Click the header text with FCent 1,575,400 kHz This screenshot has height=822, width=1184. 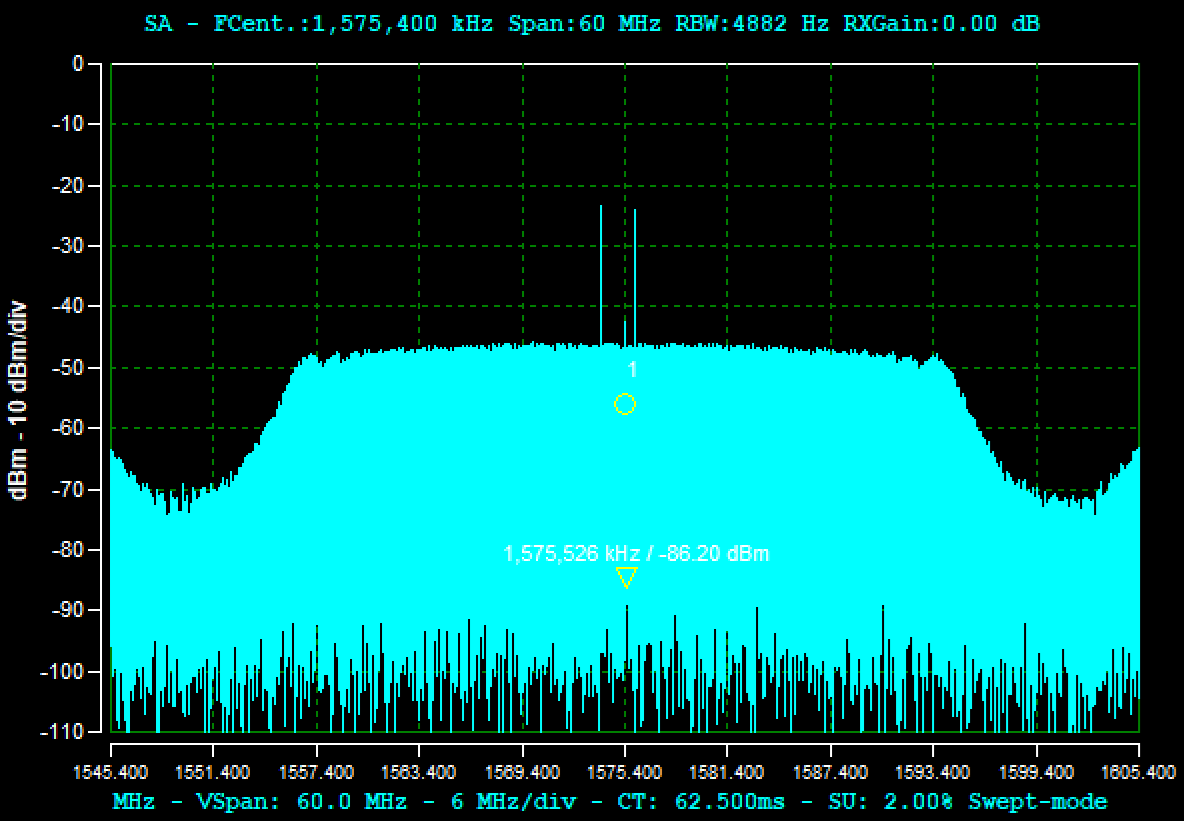[592, 24]
